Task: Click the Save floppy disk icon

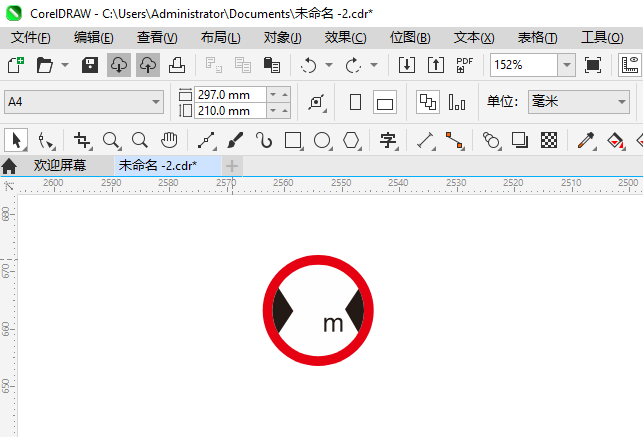Action: (90, 65)
